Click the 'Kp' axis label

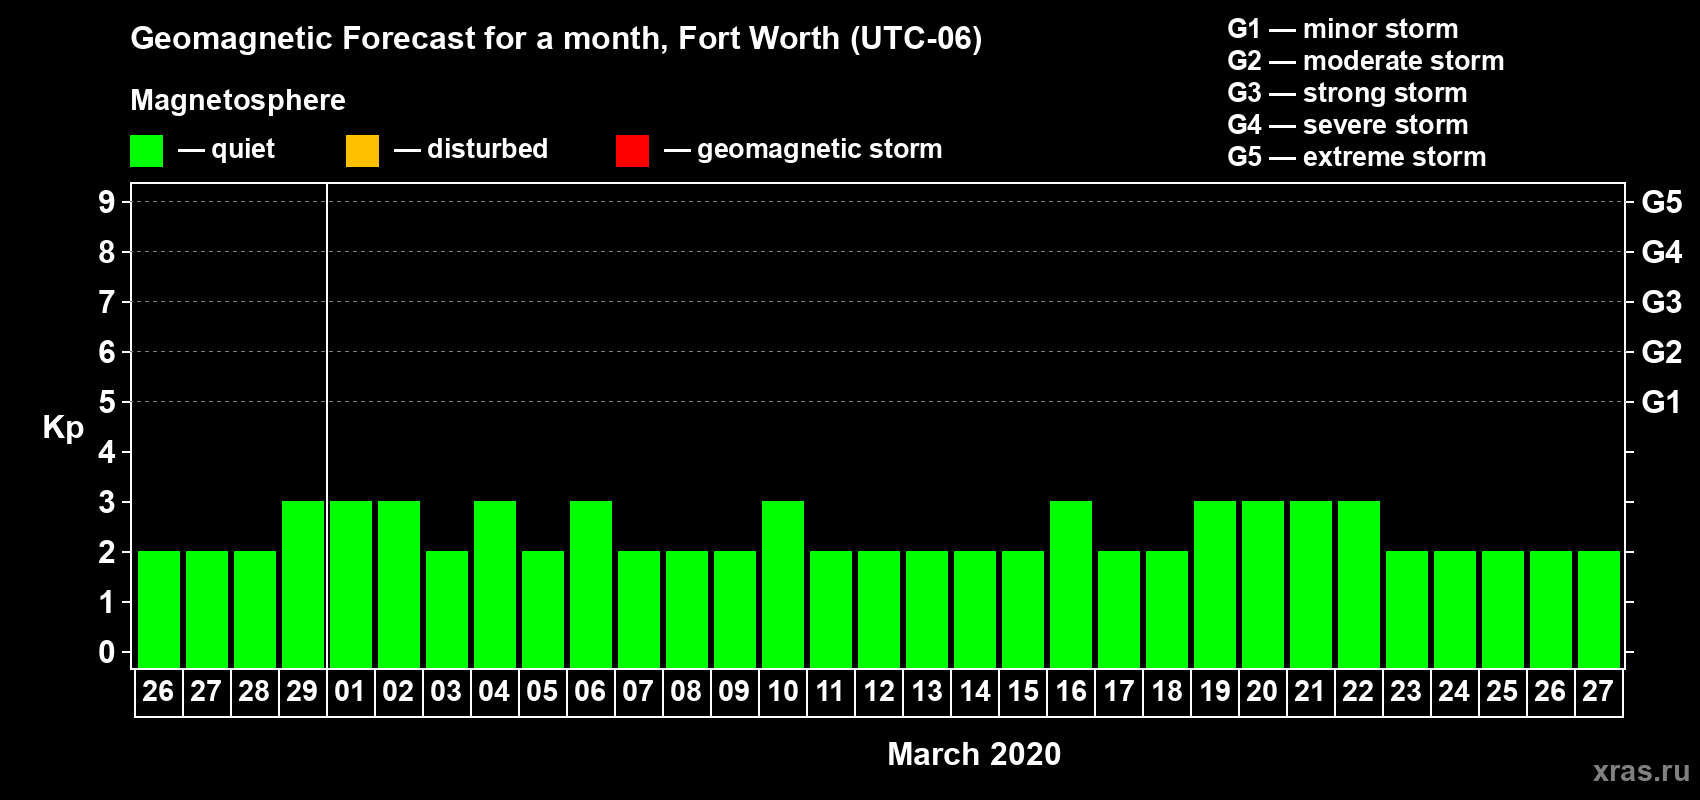pyautogui.click(x=63, y=428)
